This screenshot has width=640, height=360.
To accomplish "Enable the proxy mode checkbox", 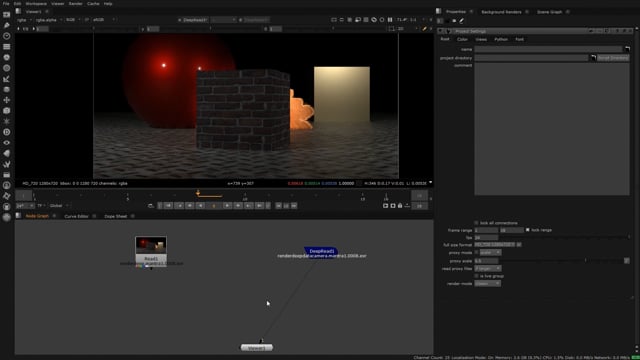I will tap(476, 252).
